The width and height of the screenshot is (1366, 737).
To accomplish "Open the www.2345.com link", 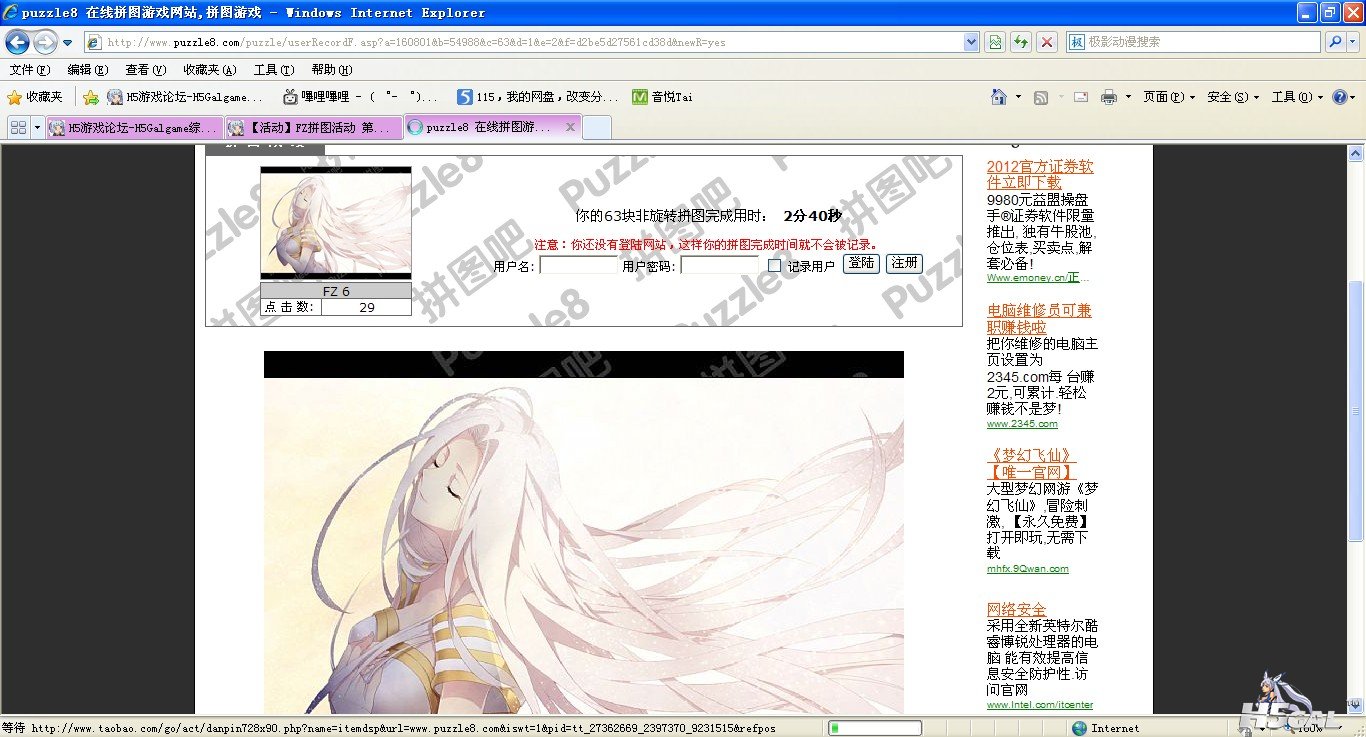I will click(x=1022, y=424).
